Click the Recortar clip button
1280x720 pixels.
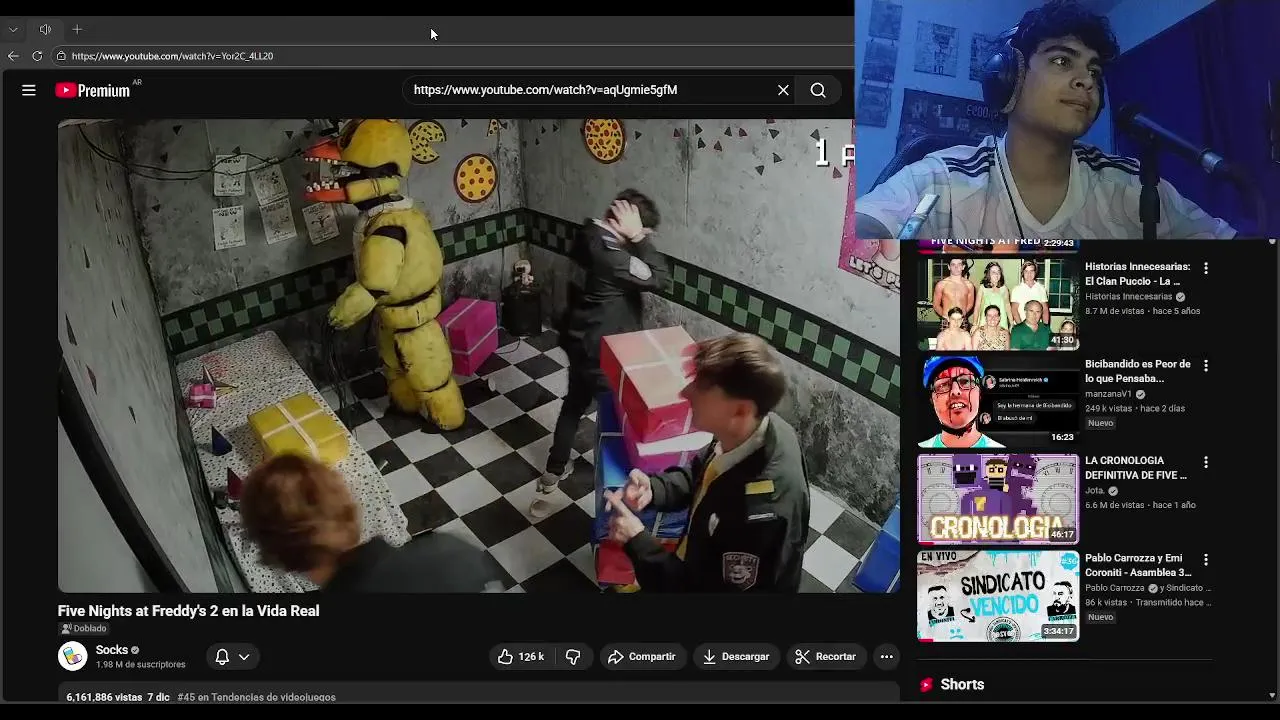pyautogui.click(x=825, y=656)
